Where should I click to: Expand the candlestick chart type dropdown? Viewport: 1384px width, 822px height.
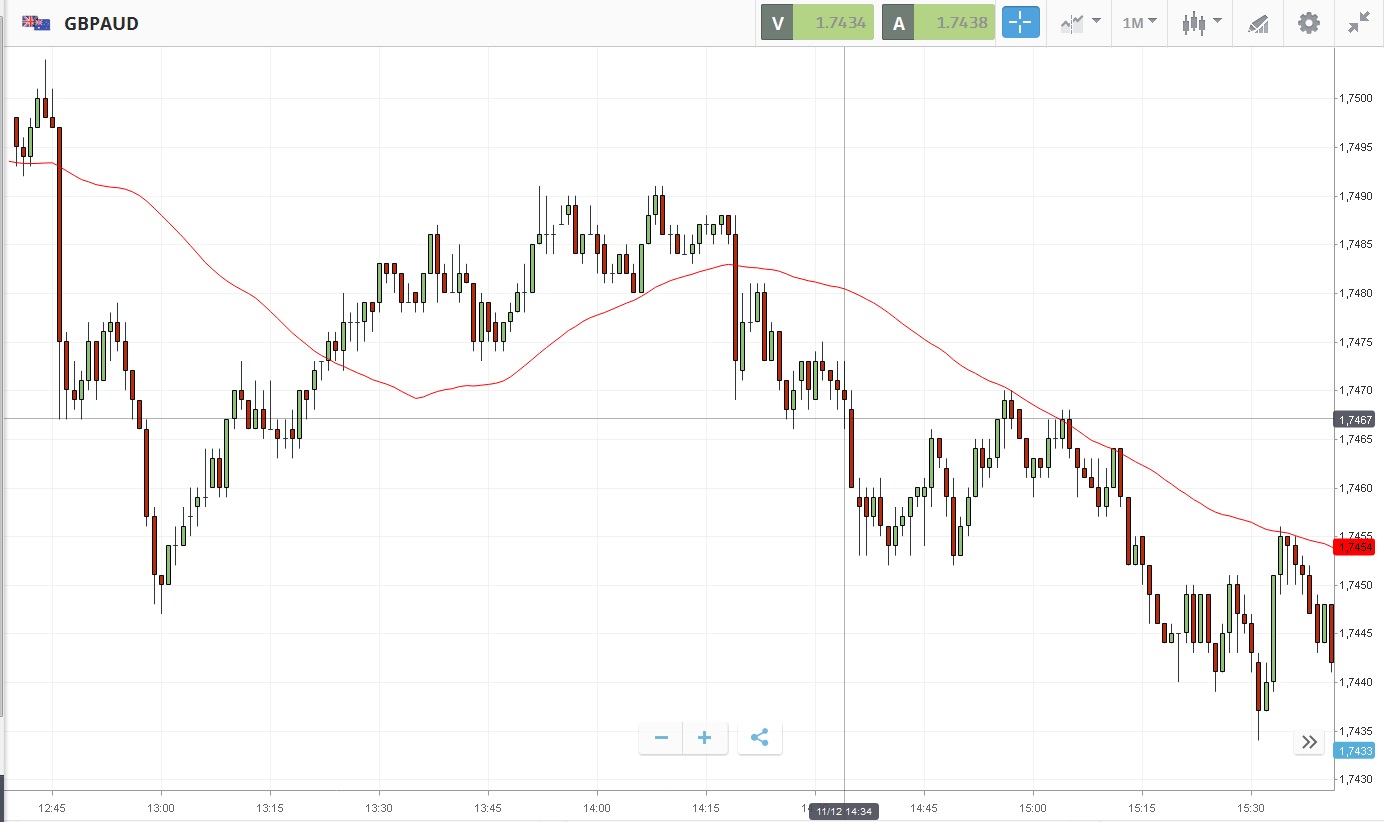click(x=1200, y=23)
